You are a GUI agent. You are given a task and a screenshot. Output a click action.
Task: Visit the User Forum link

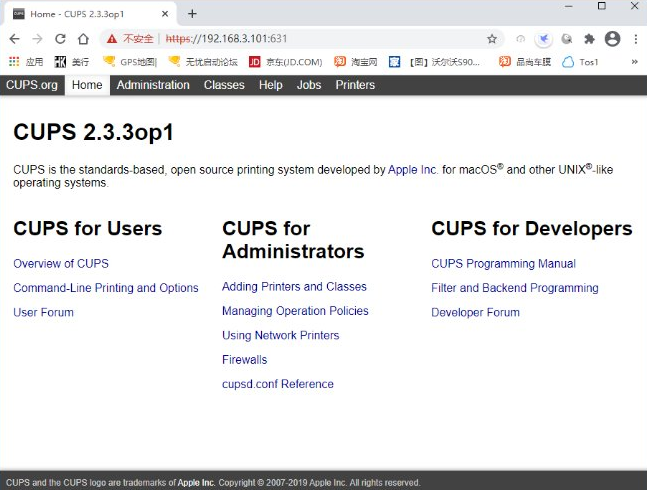point(43,312)
